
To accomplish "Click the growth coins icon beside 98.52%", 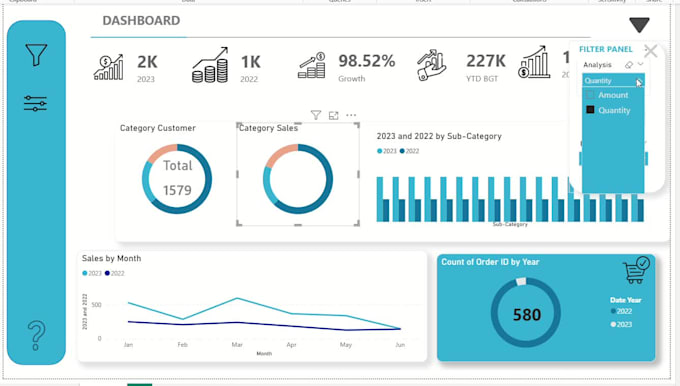I will point(312,65).
